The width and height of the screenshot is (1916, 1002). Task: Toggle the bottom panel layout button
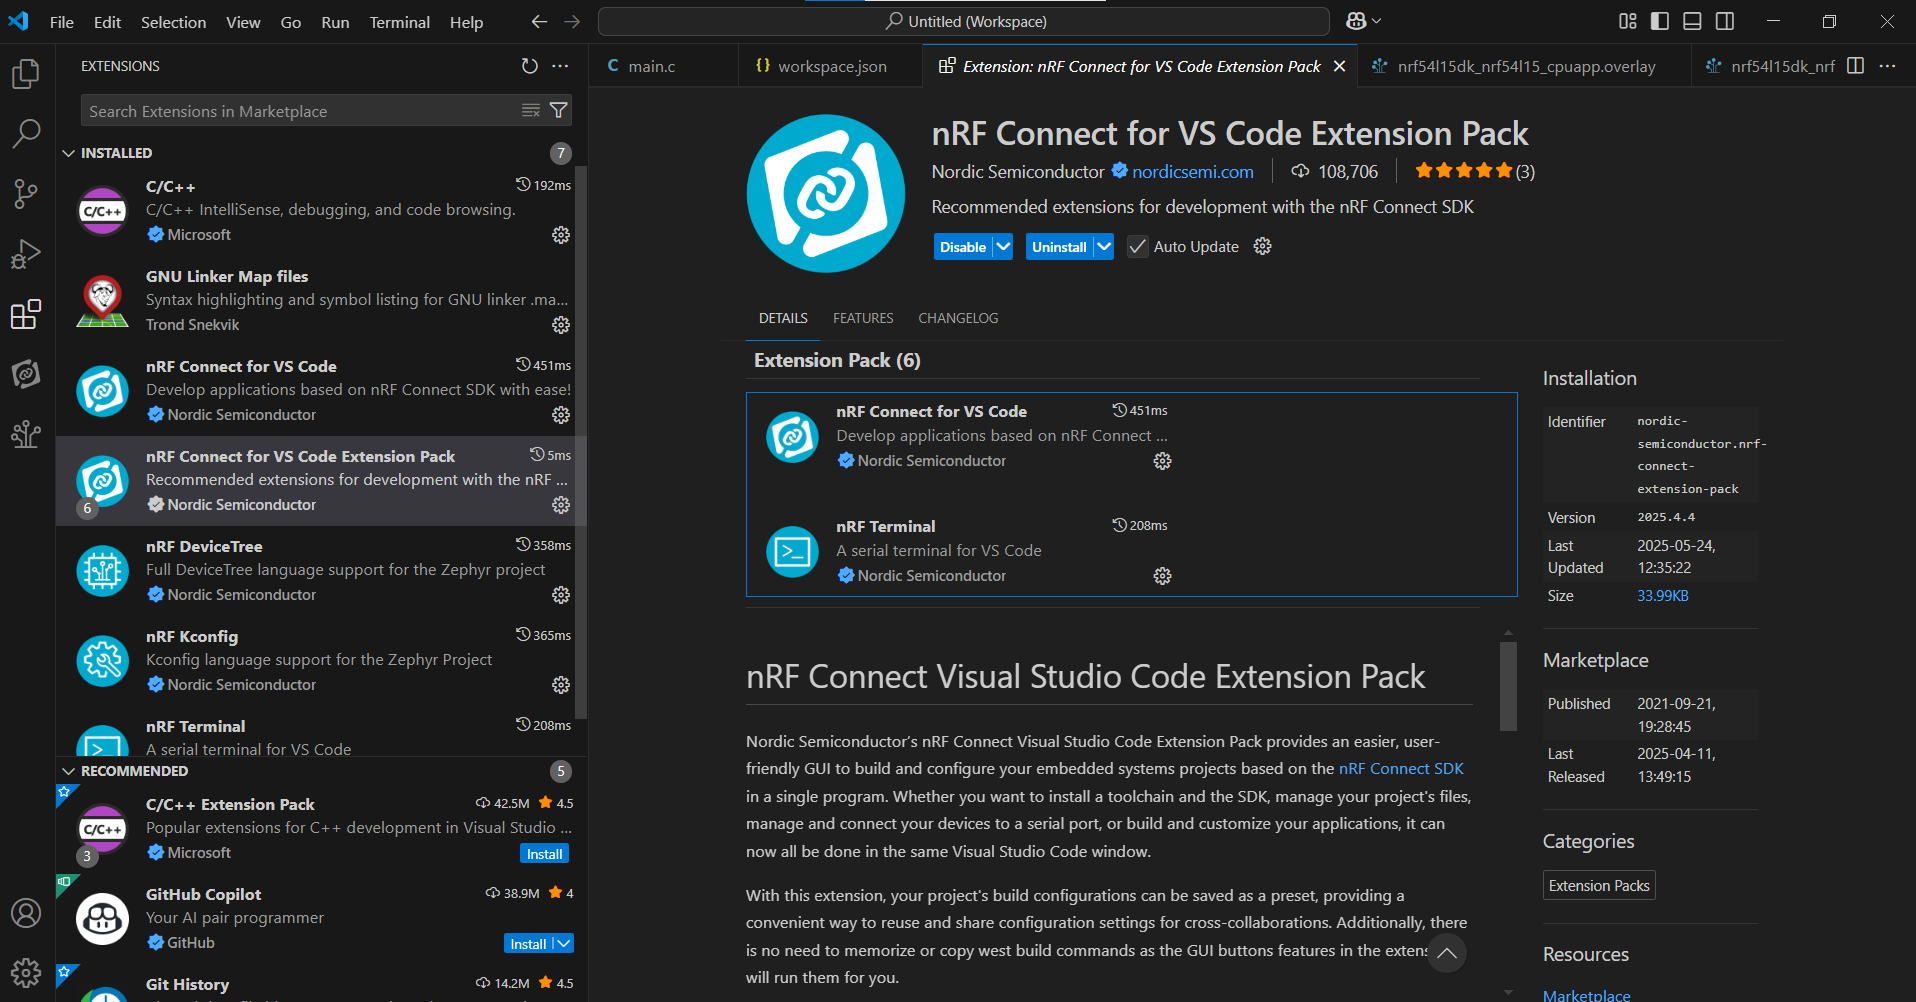coord(1692,21)
